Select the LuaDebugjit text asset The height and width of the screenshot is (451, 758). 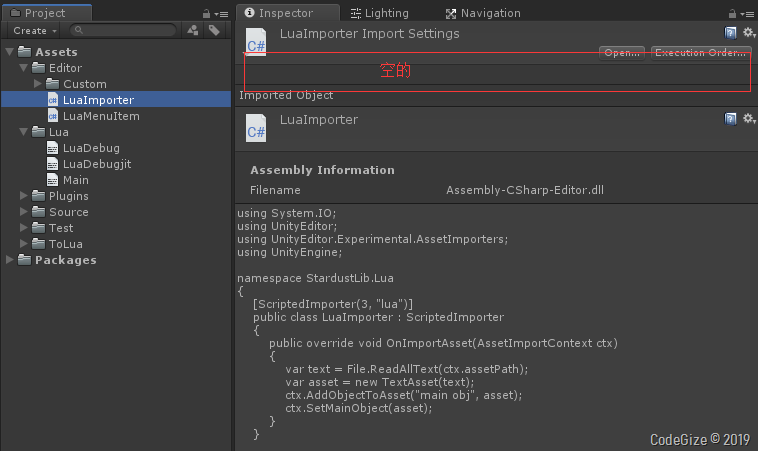[89, 164]
